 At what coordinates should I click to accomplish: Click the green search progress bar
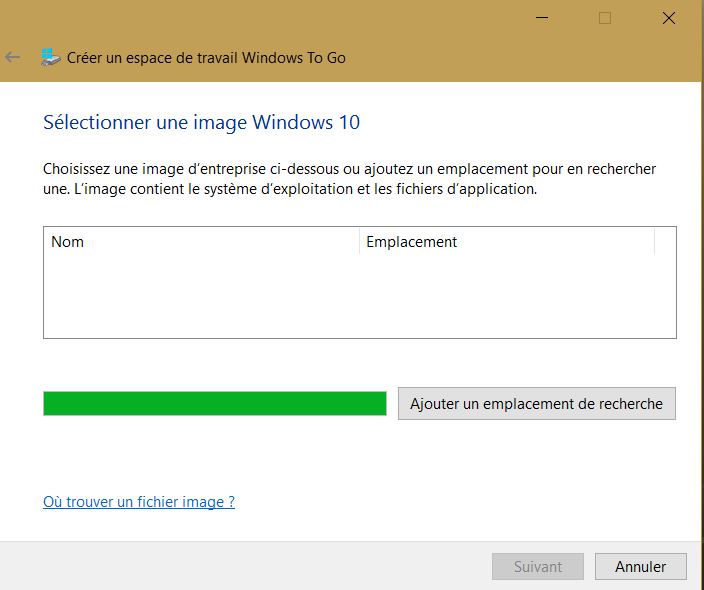(x=215, y=404)
